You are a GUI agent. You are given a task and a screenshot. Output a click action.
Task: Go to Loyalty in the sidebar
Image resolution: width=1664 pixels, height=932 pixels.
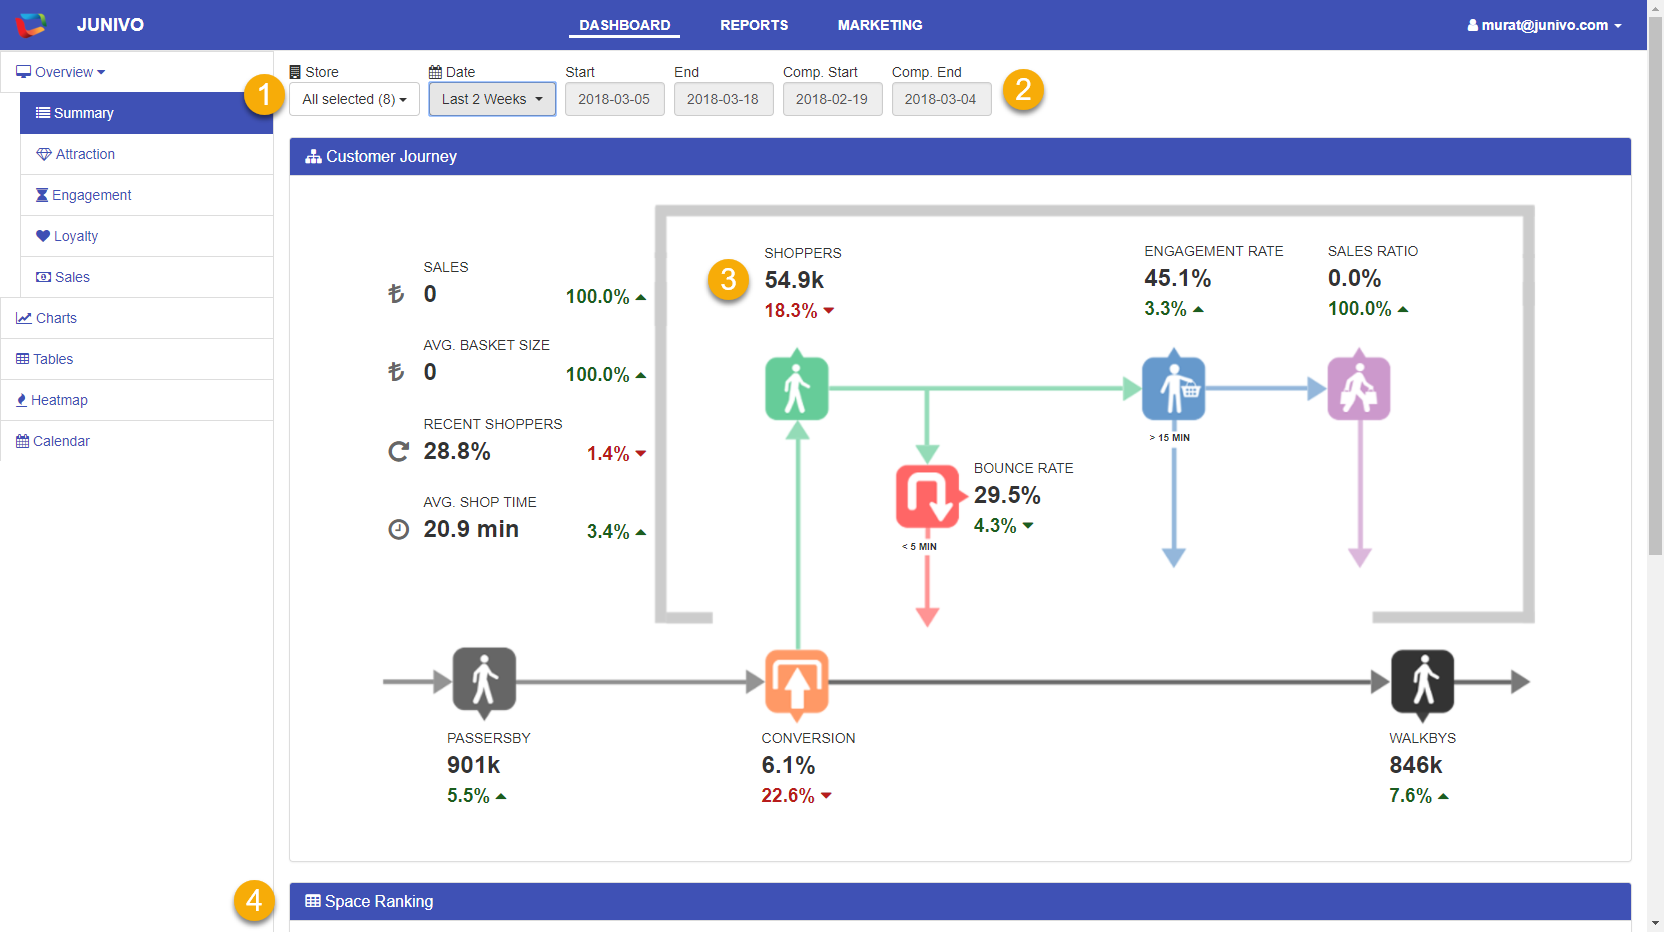pos(76,236)
